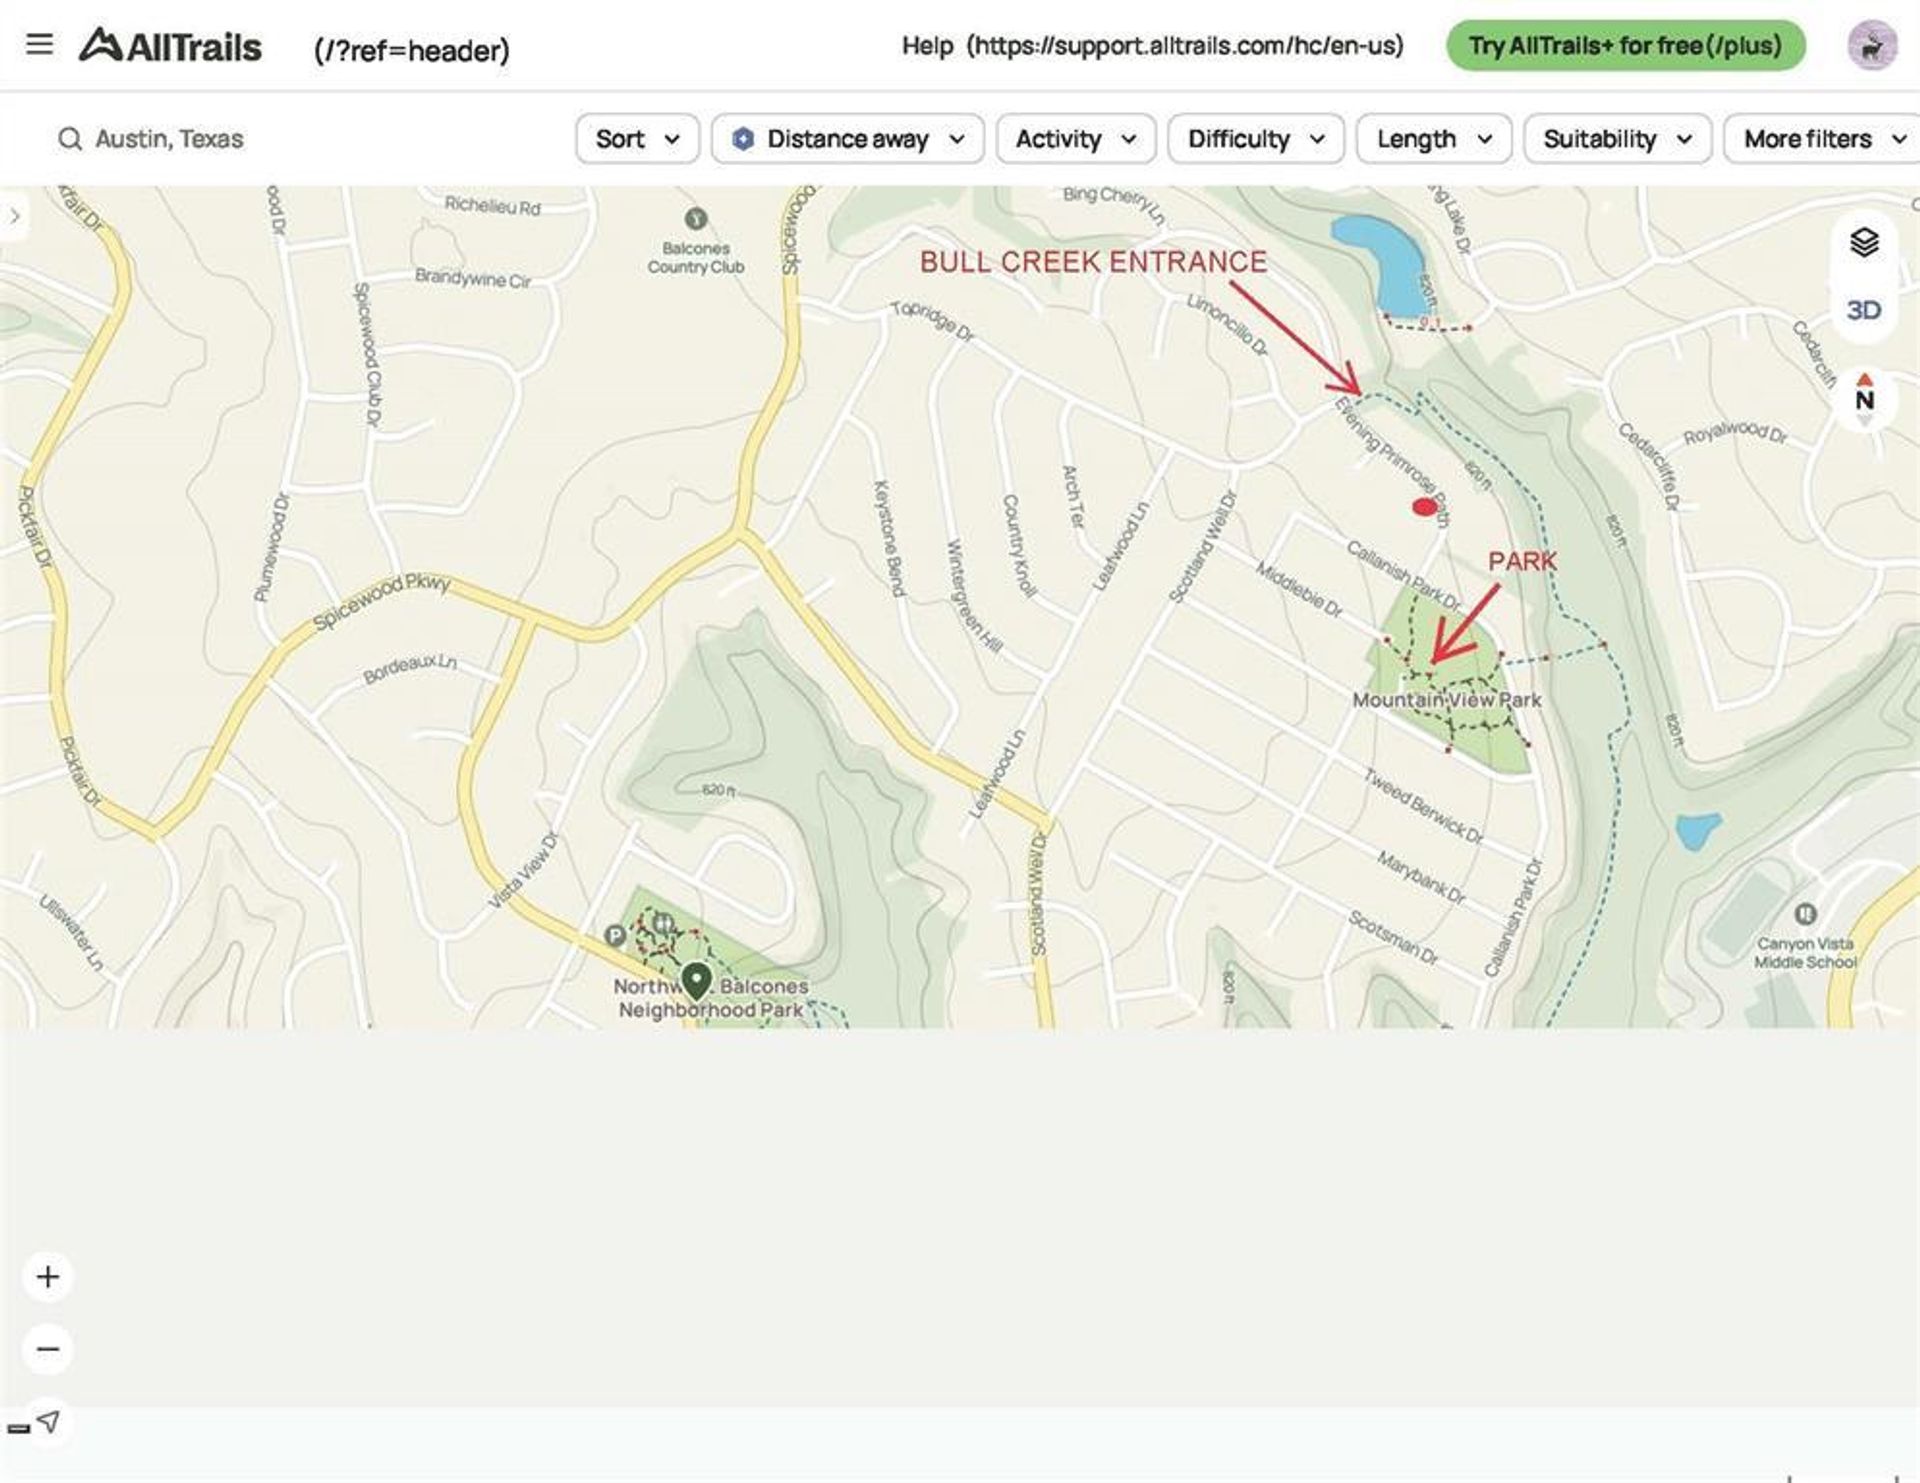Click the Topridge Dr street label
Screen dimensions: 1920x1483
(x=932, y=320)
